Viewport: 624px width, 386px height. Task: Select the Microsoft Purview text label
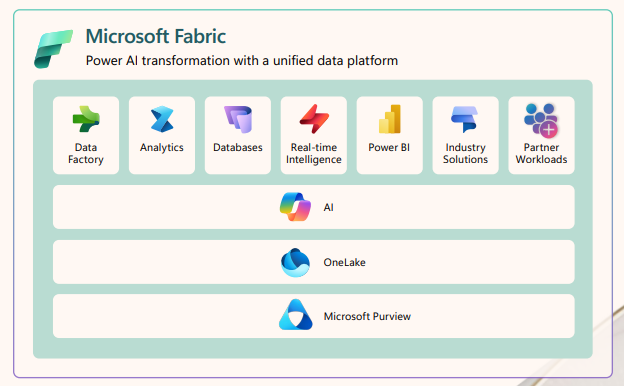pos(367,316)
